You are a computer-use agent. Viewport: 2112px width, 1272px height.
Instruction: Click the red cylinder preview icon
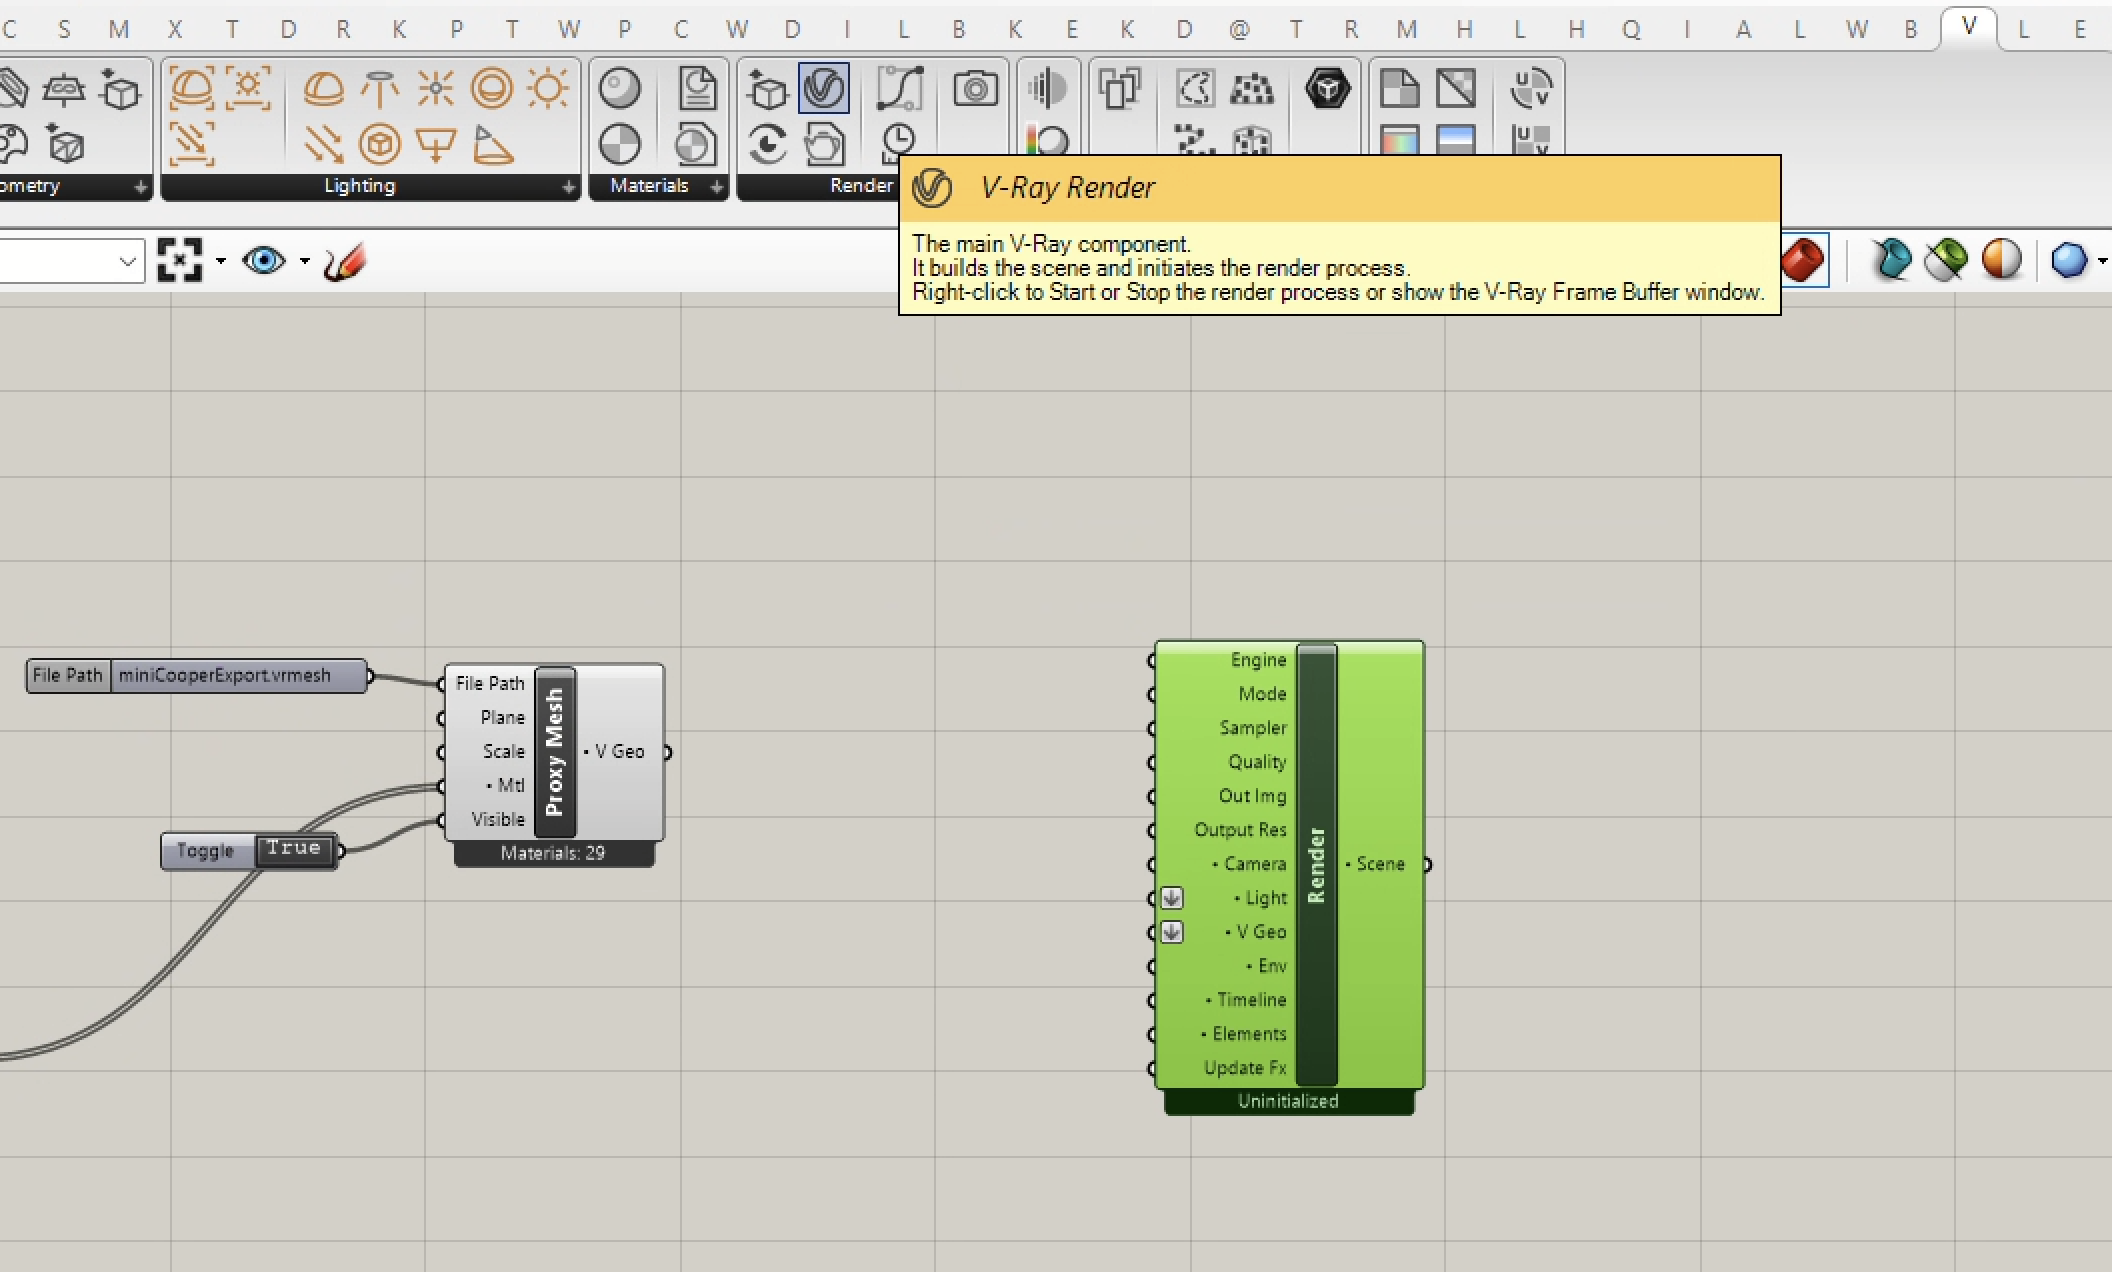(x=1803, y=260)
